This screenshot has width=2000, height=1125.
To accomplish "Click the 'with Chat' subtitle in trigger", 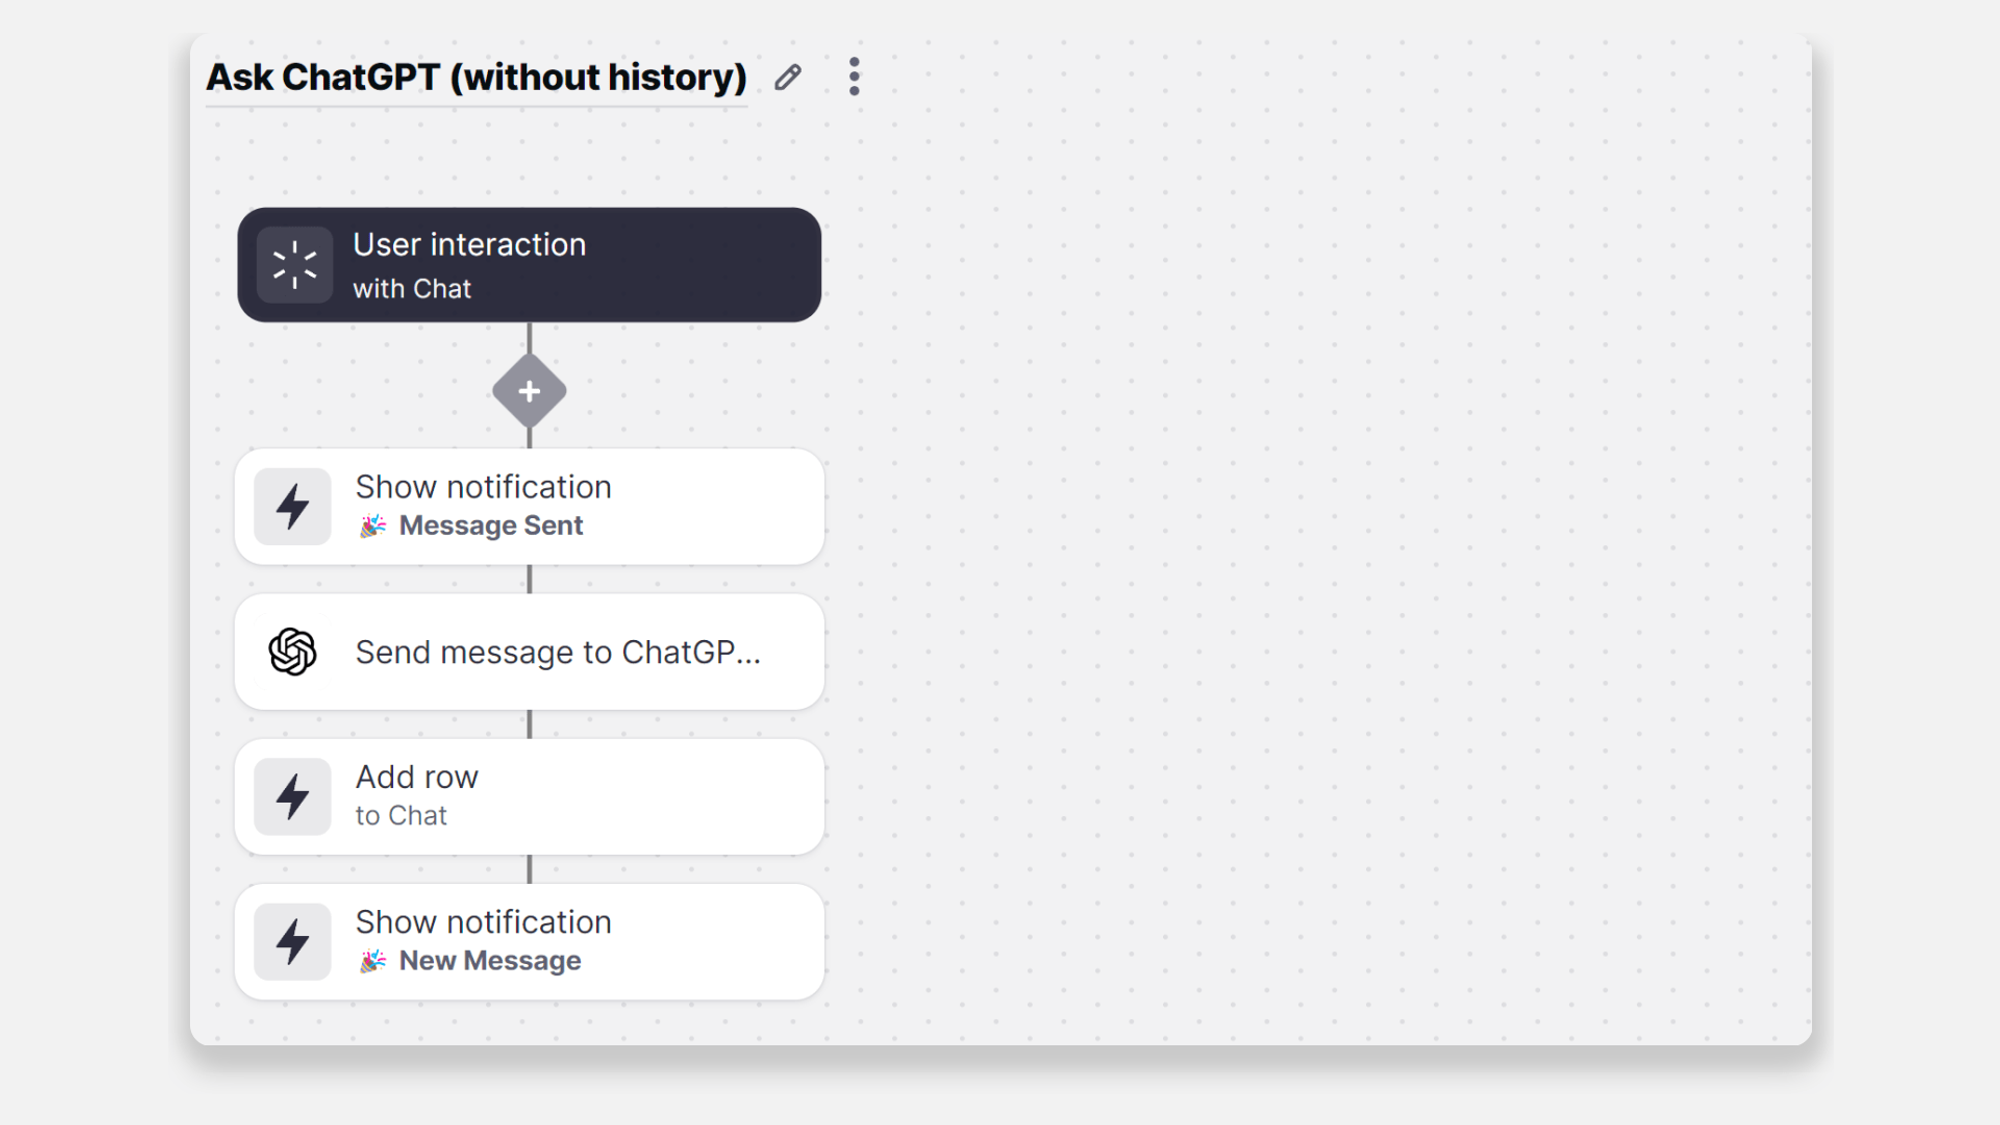I will point(412,289).
